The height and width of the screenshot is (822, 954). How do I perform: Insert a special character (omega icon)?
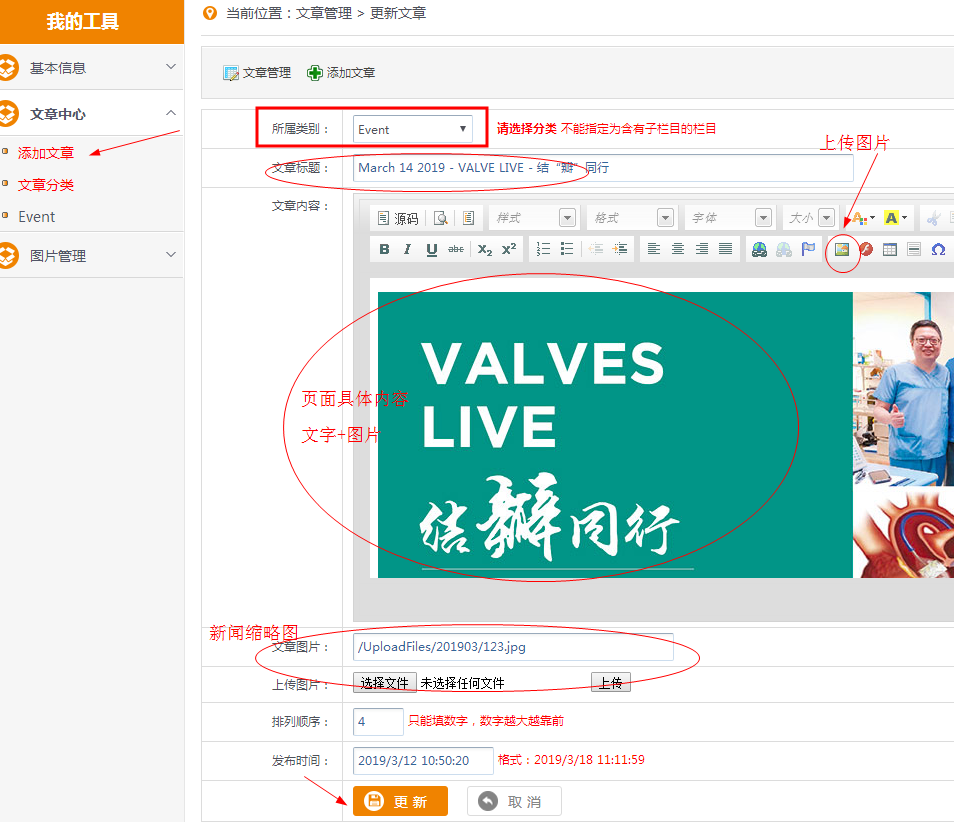click(938, 249)
